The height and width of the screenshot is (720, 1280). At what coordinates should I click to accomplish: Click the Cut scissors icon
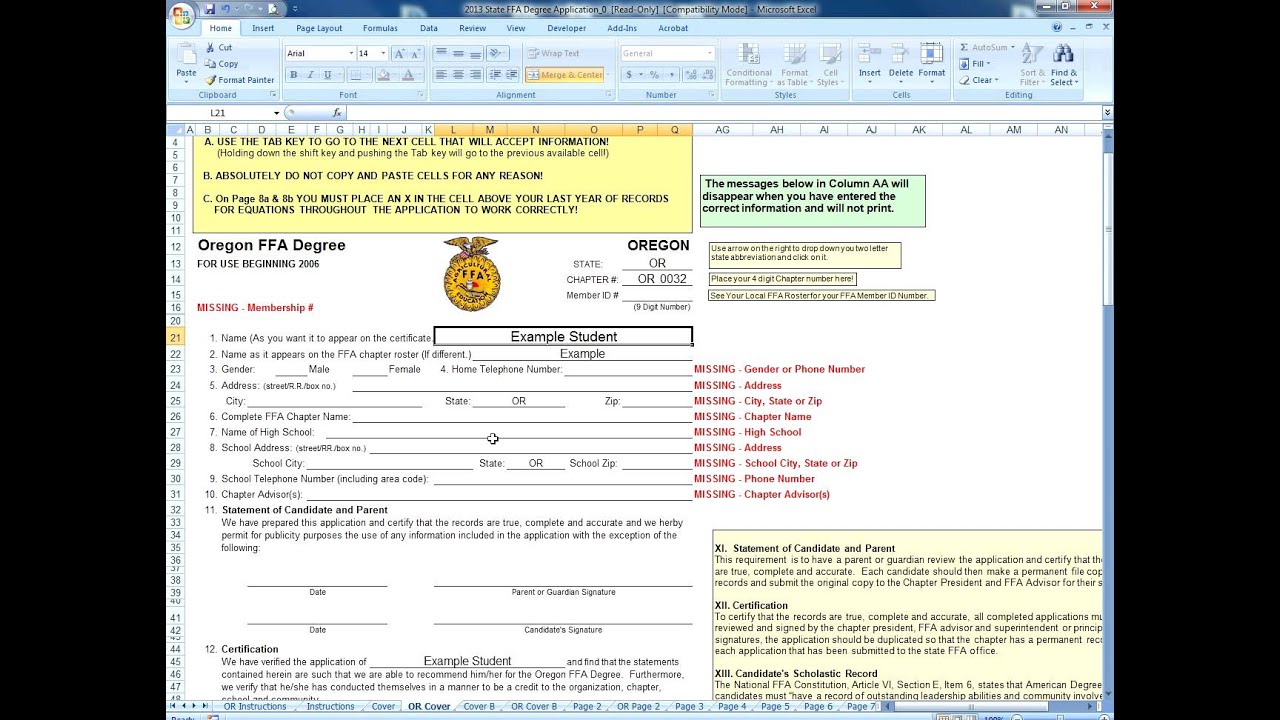click(x=211, y=47)
